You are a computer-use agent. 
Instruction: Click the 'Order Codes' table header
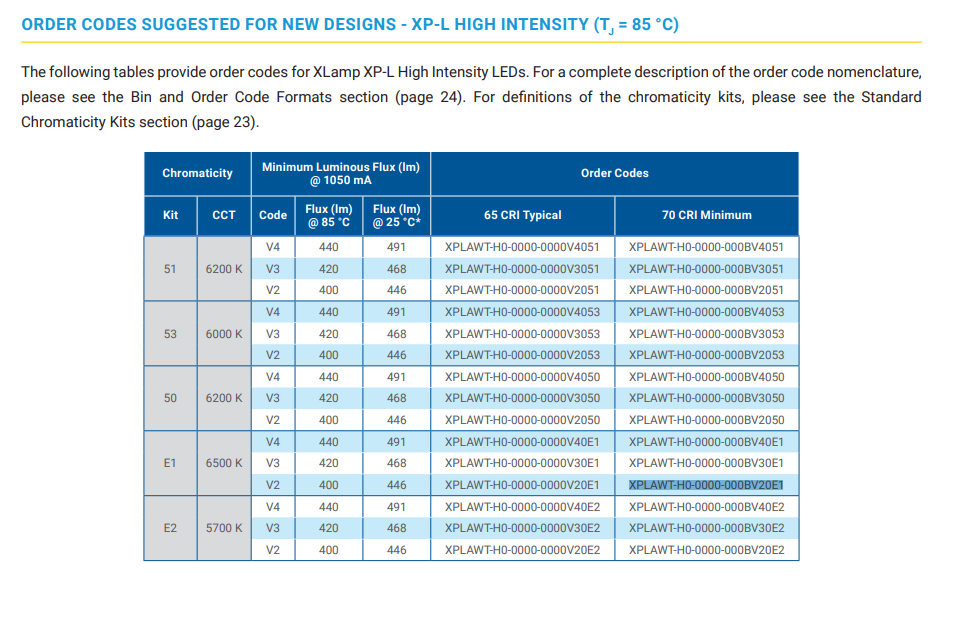click(x=615, y=173)
